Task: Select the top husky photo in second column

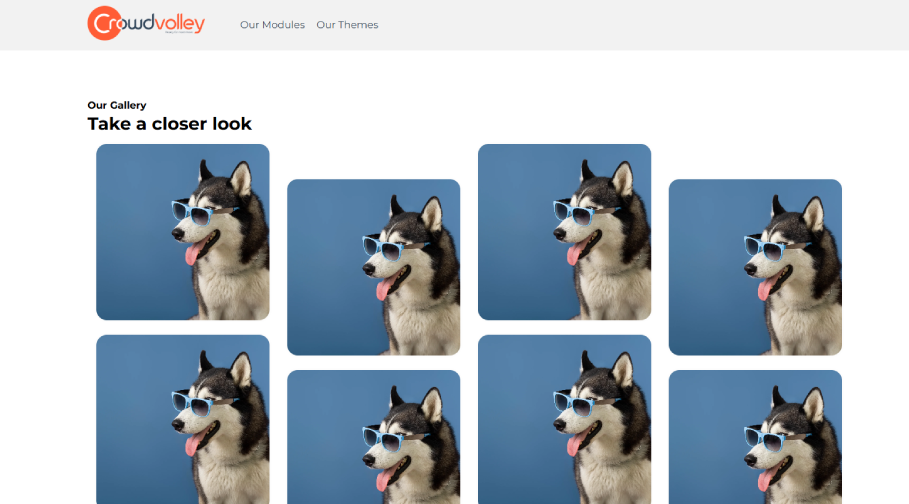Action: point(373,267)
